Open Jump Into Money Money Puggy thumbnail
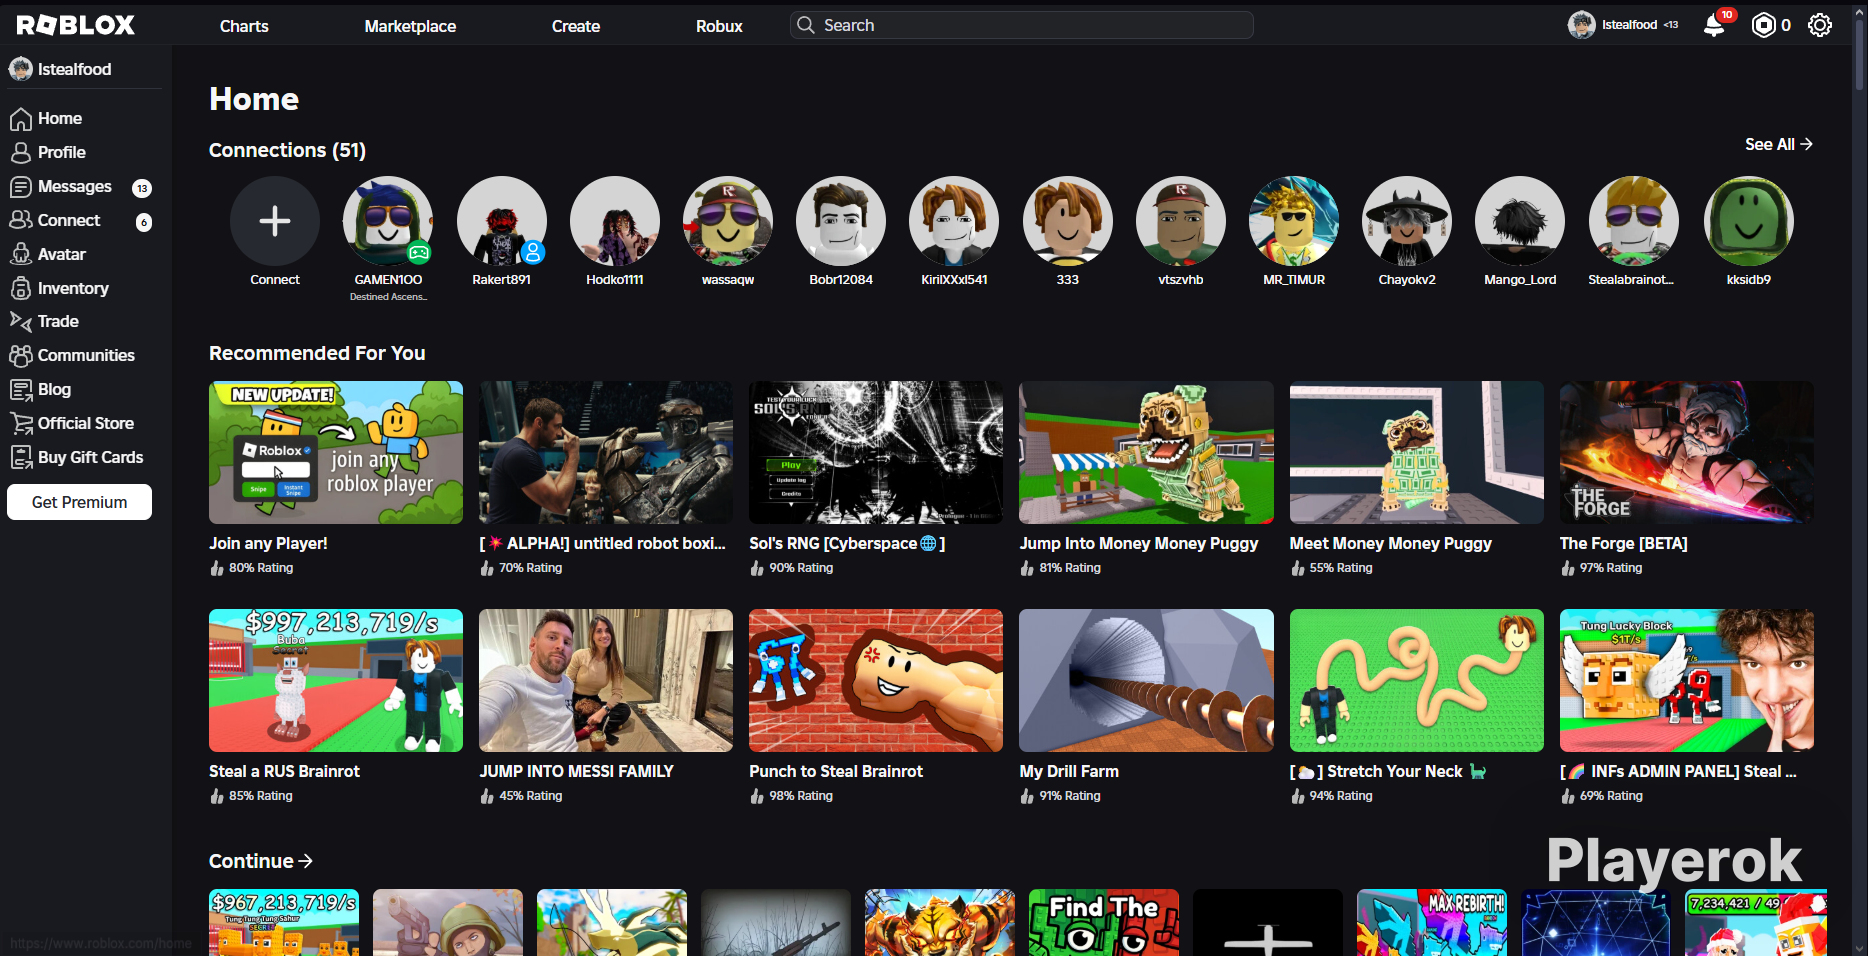 click(x=1146, y=452)
